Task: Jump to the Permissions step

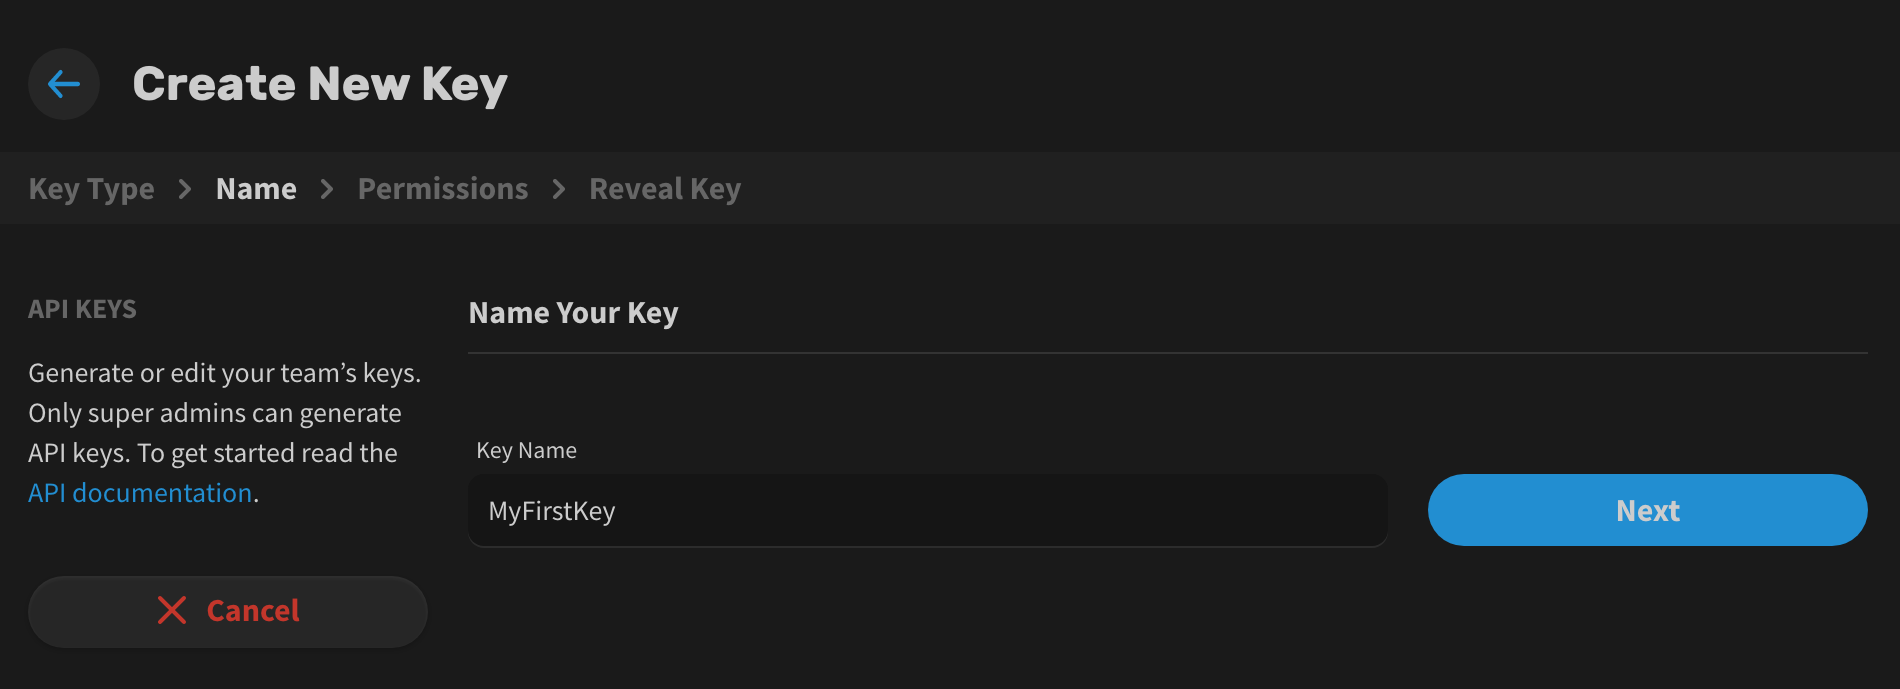Action: (x=443, y=189)
